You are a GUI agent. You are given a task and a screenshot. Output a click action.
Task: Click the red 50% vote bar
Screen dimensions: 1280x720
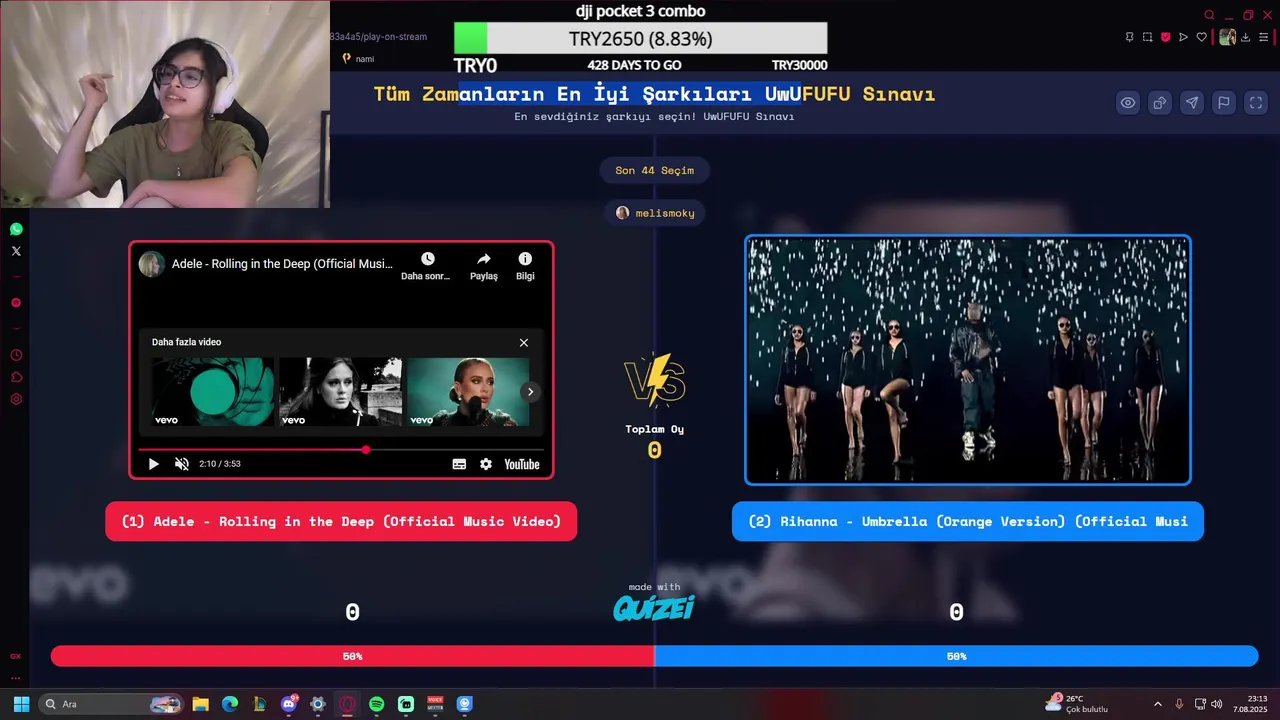[x=352, y=656]
